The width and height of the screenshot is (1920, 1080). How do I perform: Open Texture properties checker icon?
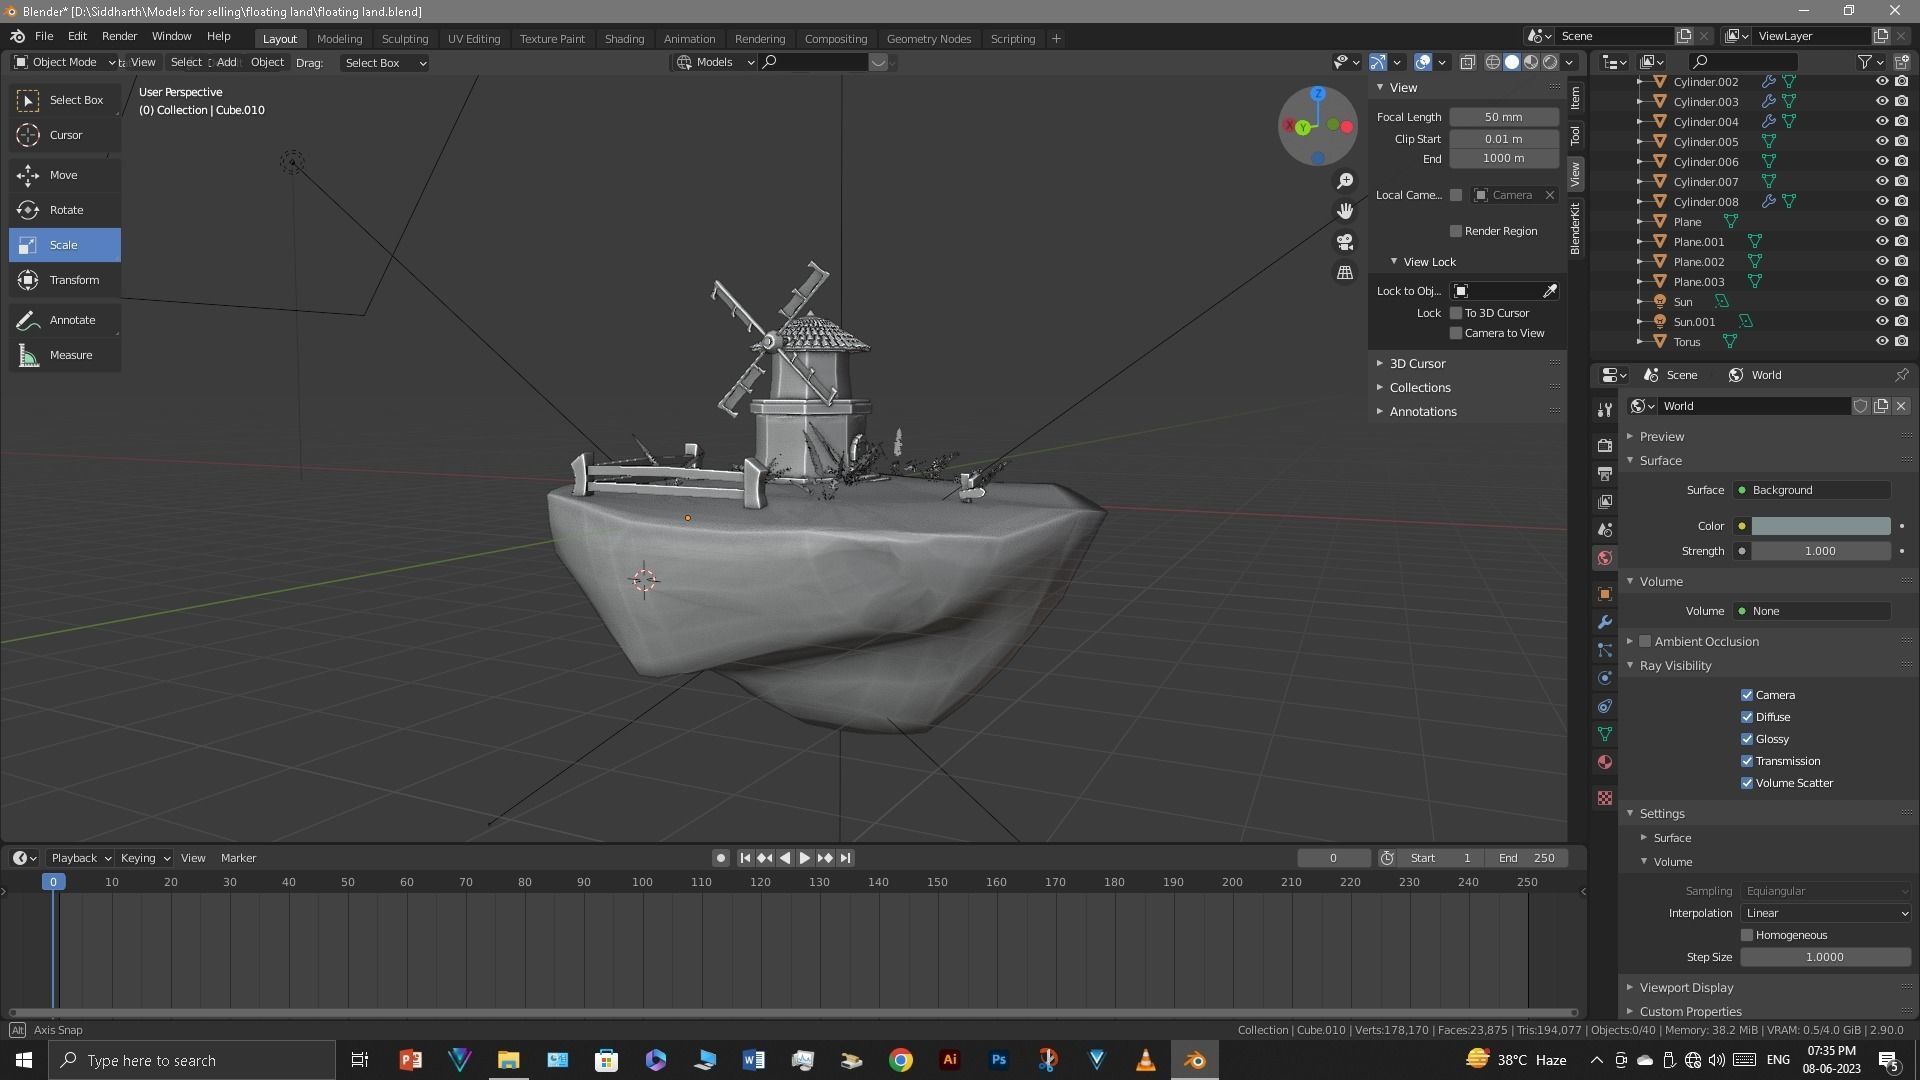pos(1605,798)
